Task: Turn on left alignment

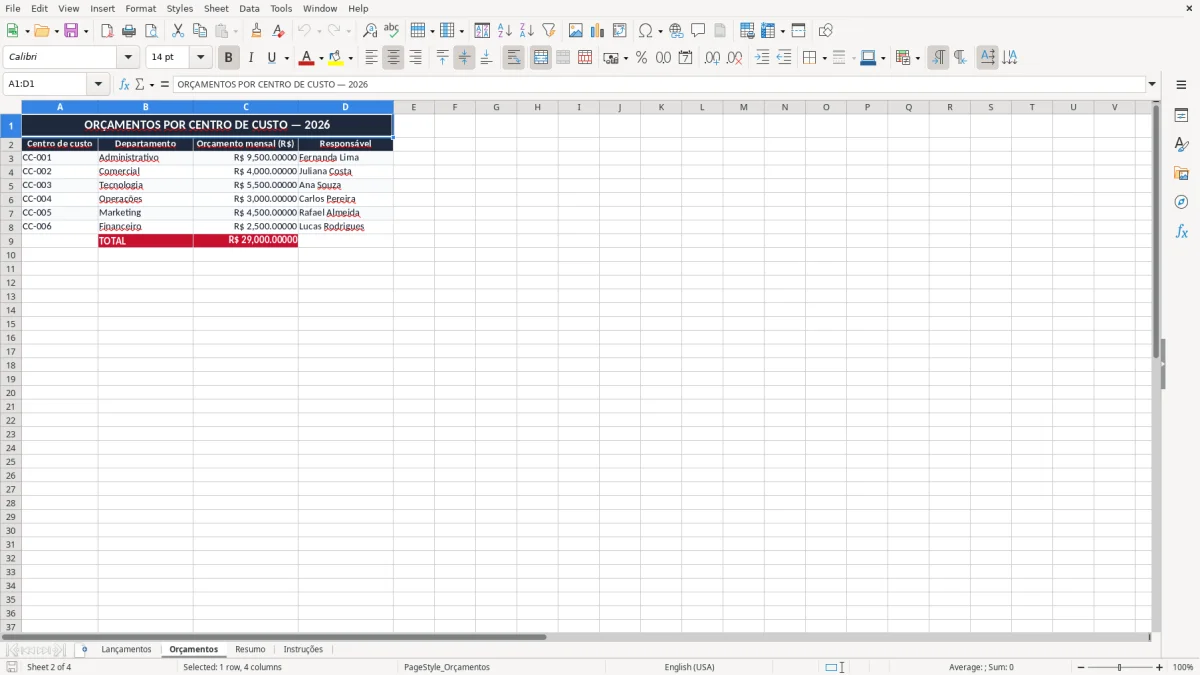Action: 371,58
